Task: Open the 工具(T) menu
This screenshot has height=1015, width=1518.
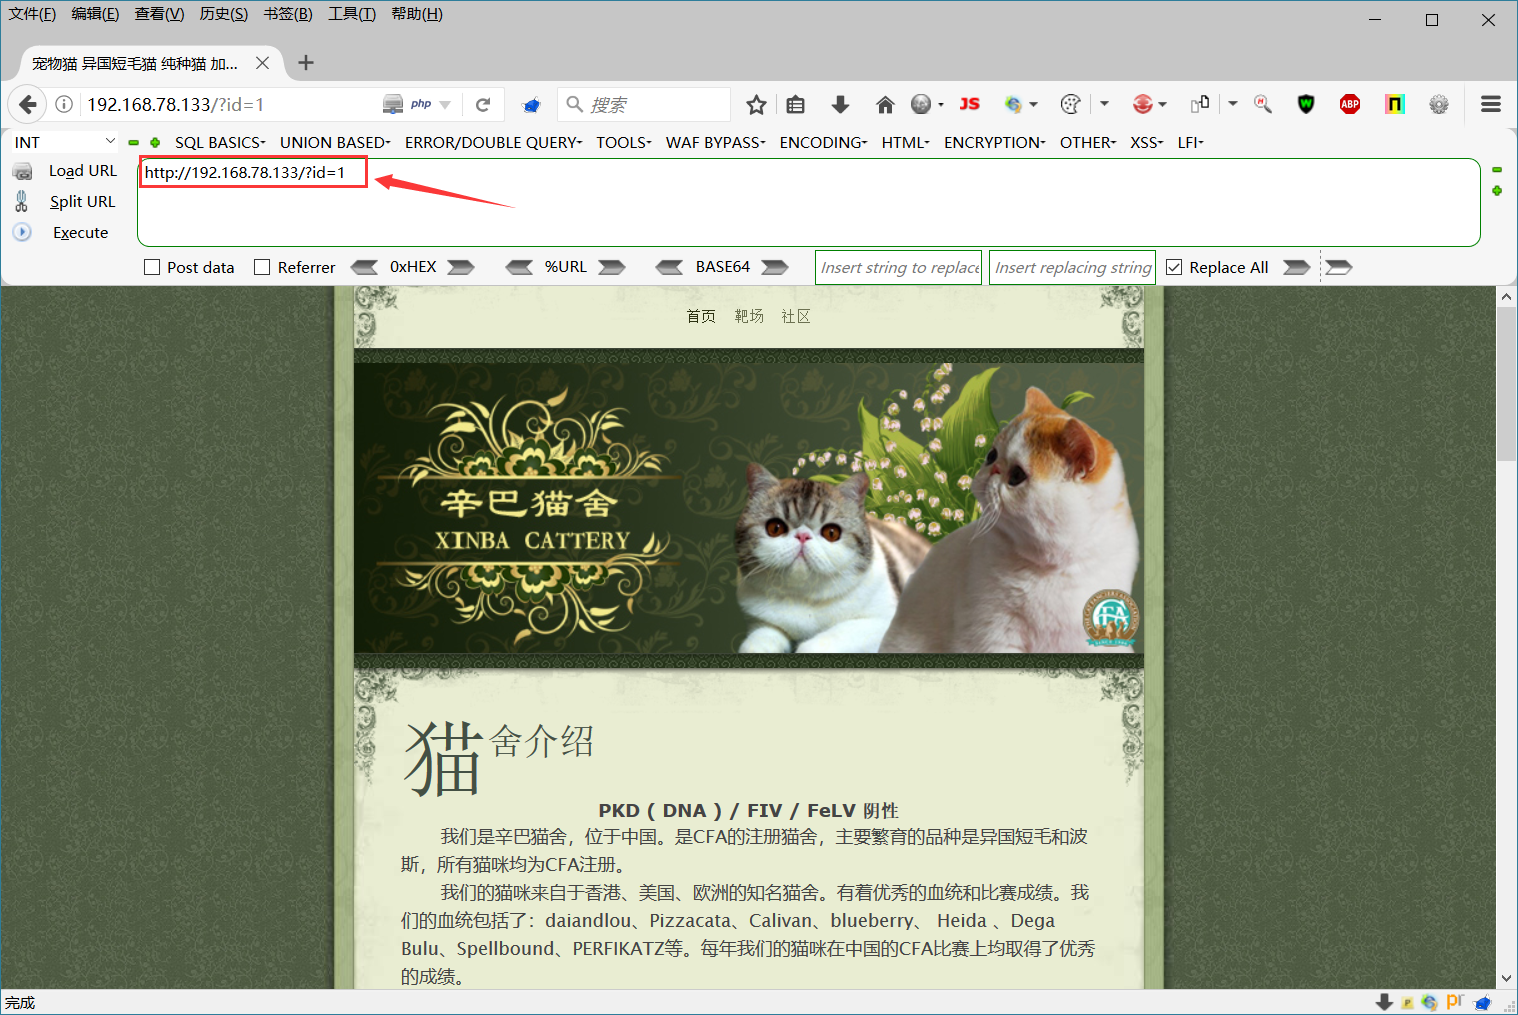Action: [x=352, y=14]
